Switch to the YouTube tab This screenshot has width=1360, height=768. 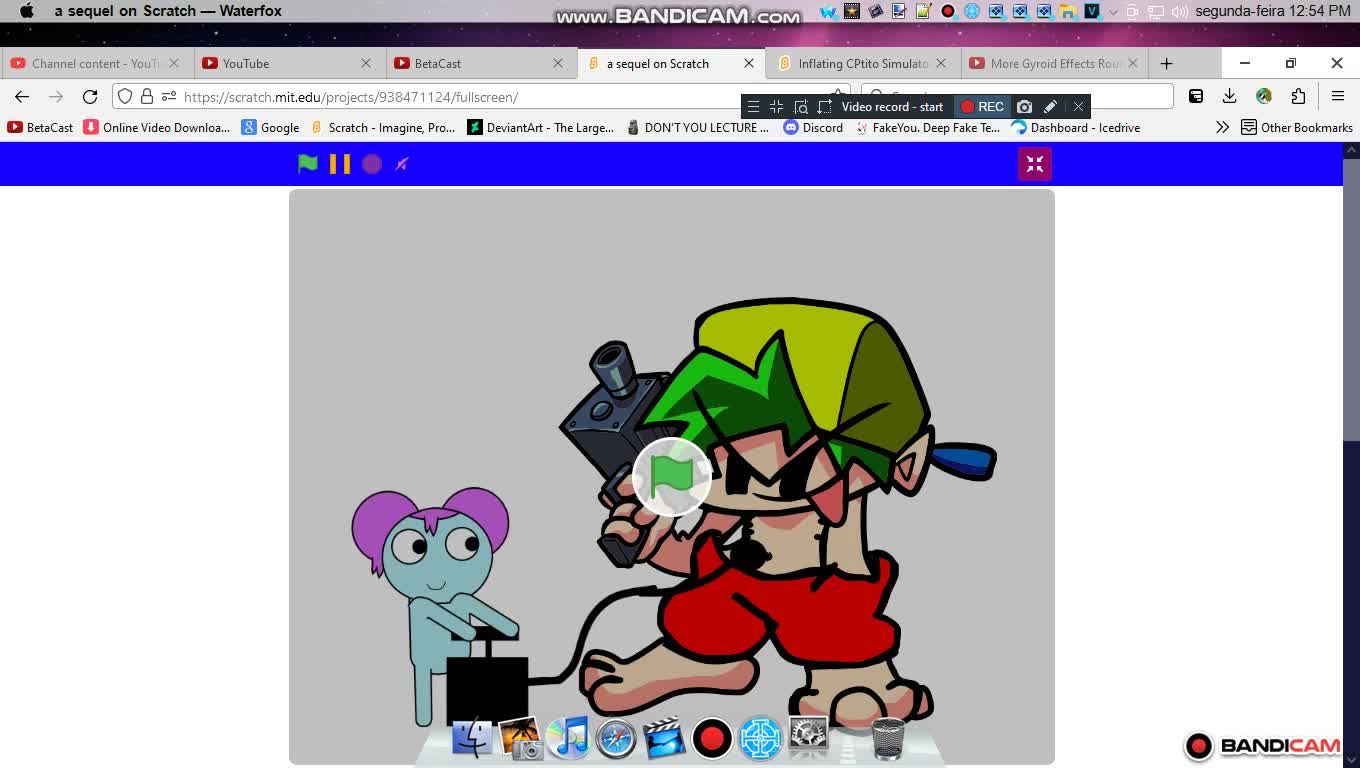point(288,63)
